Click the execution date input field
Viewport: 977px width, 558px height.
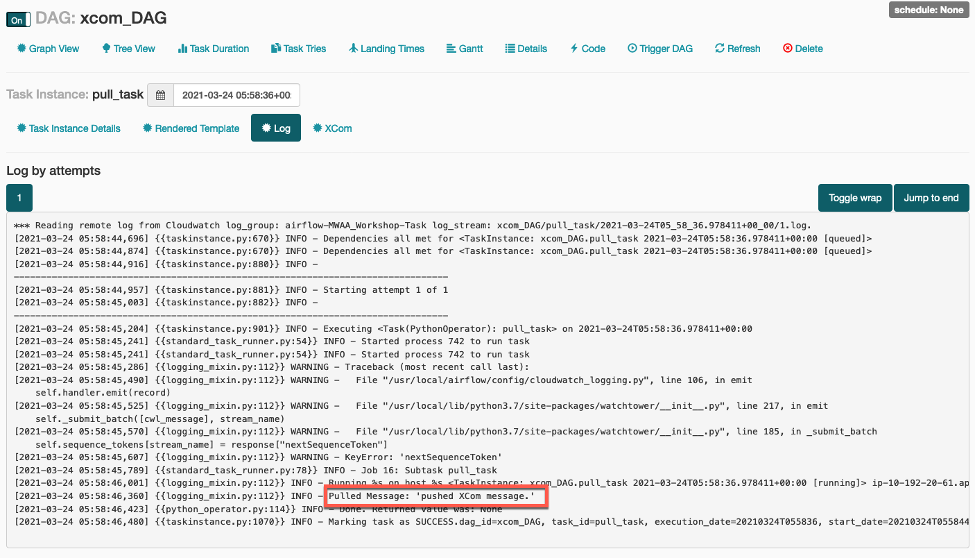pyautogui.click(x=236, y=96)
